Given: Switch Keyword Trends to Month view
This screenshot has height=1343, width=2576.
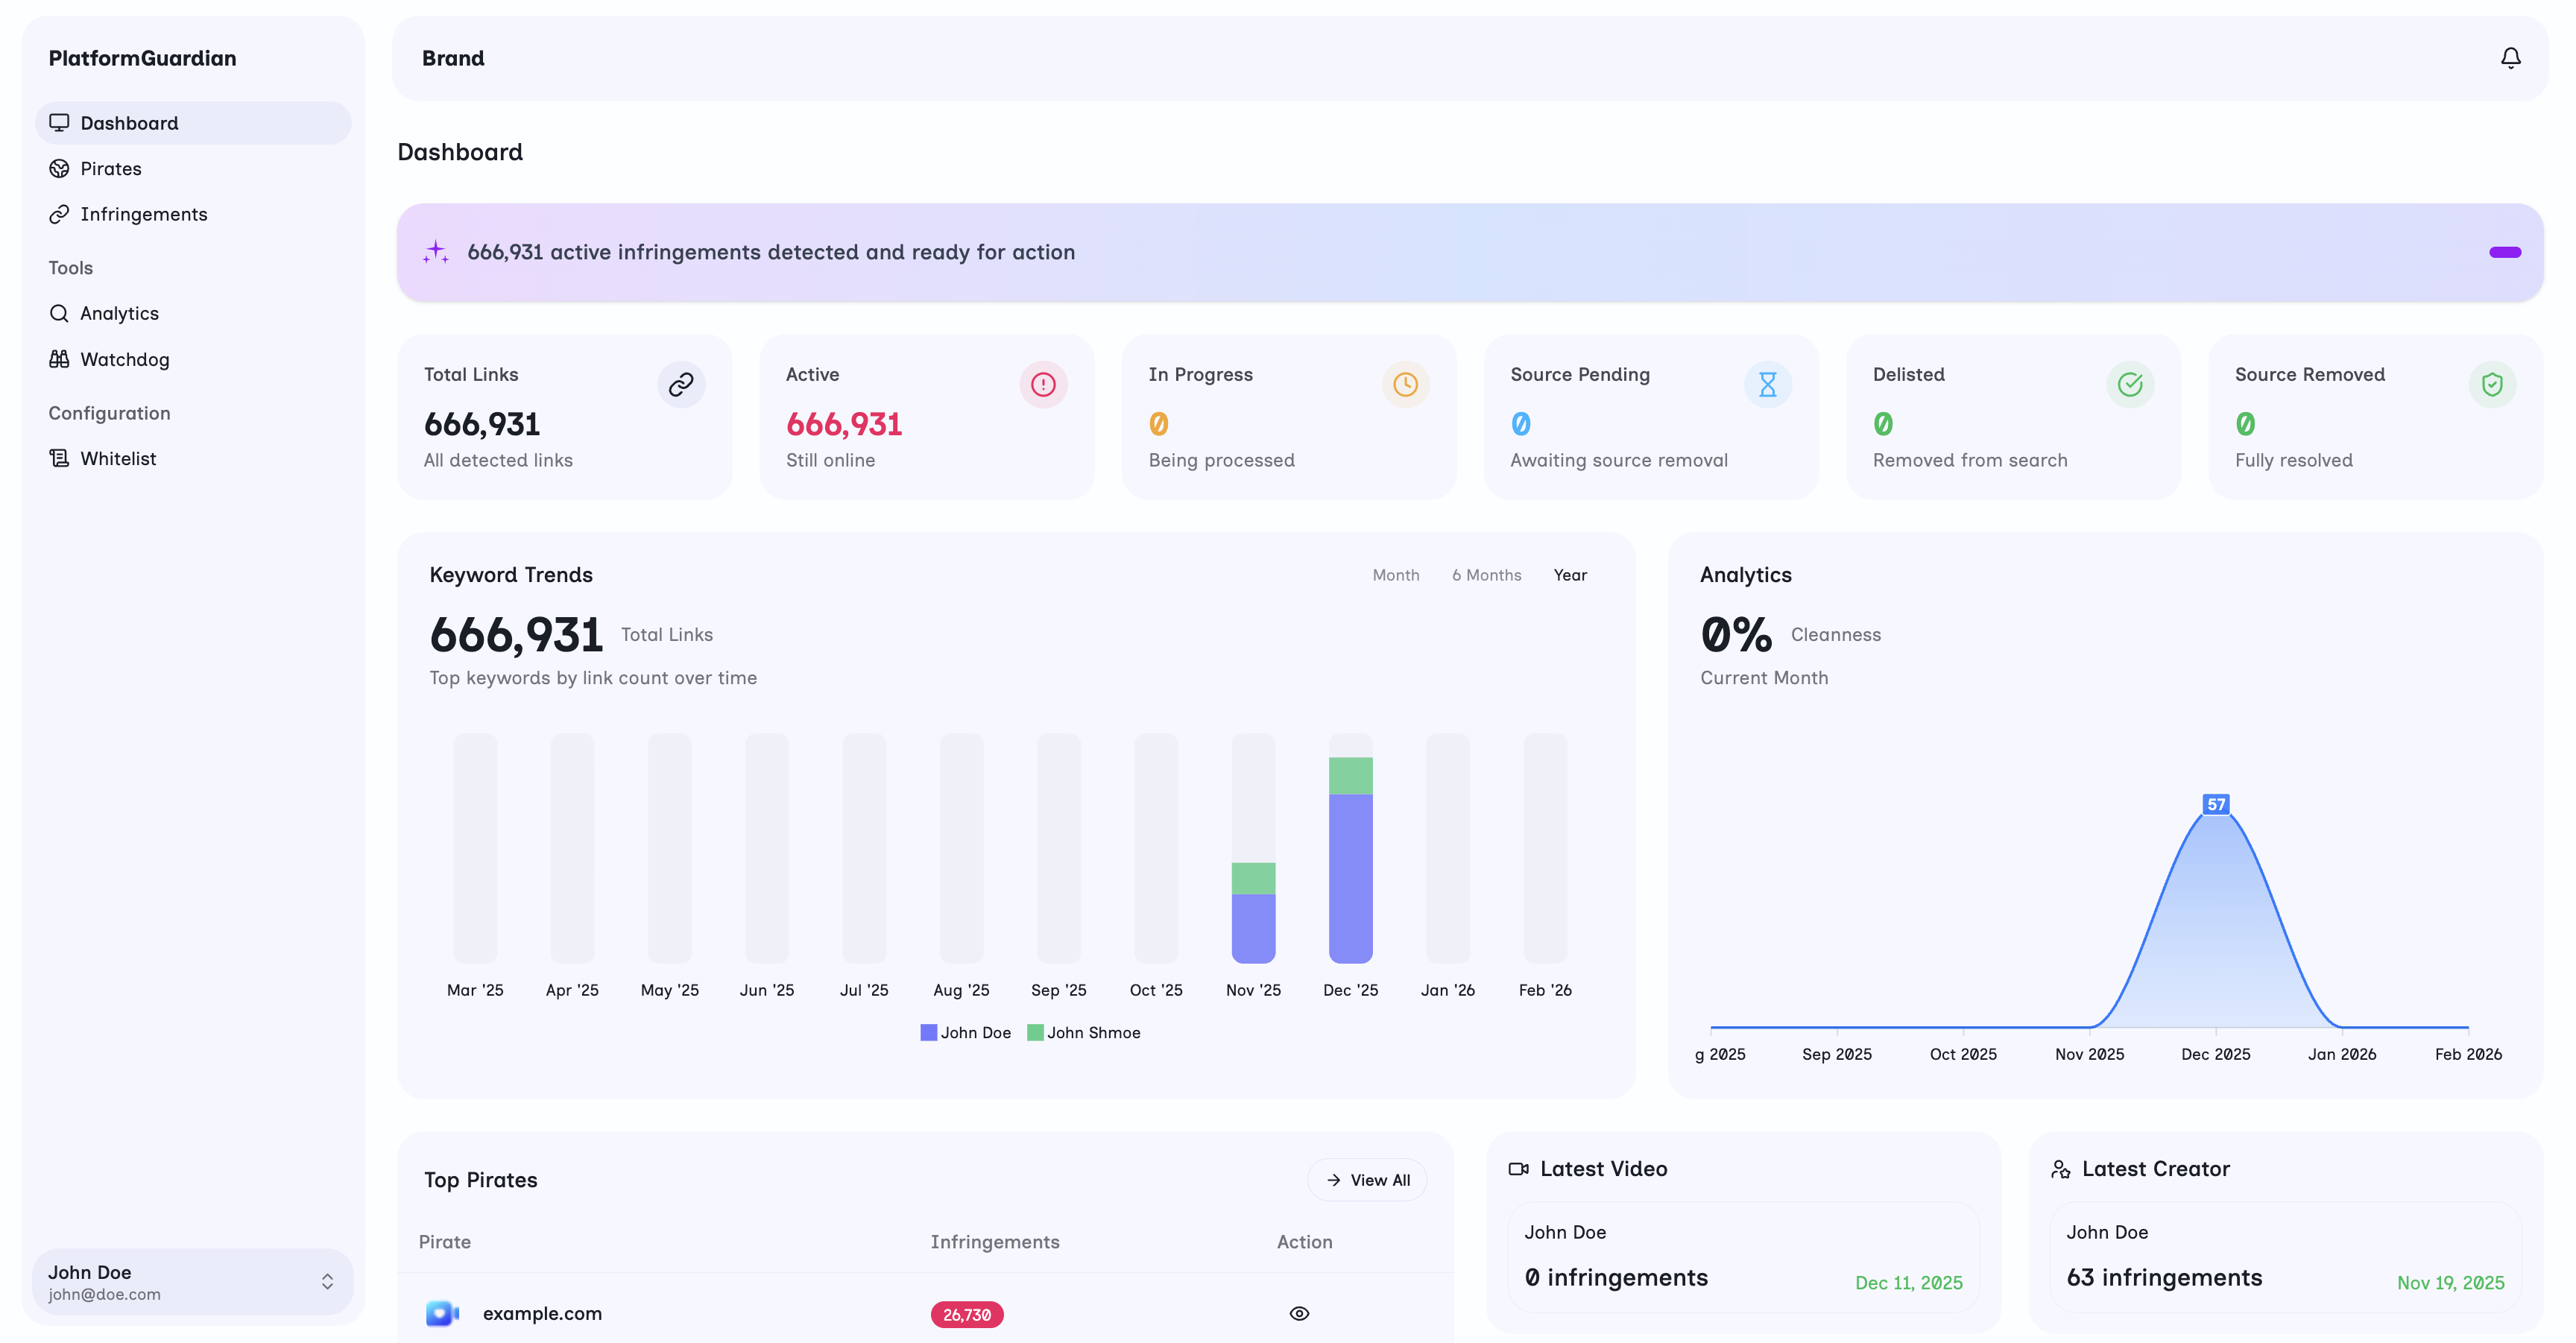Looking at the screenshot, I should [1396, 575].
